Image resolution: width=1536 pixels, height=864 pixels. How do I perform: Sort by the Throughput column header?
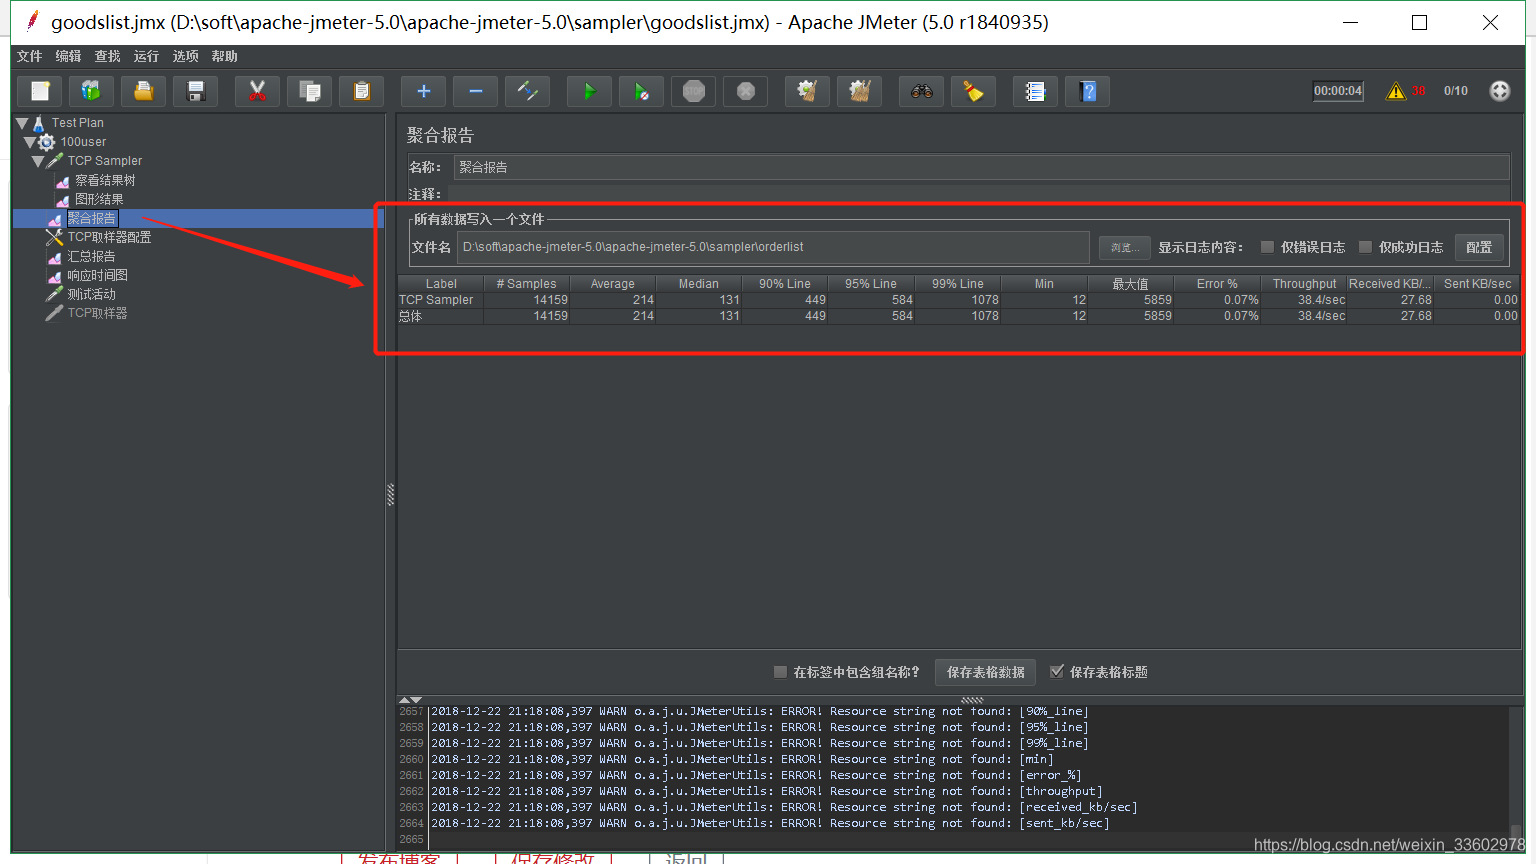(x=1304, y=284)
